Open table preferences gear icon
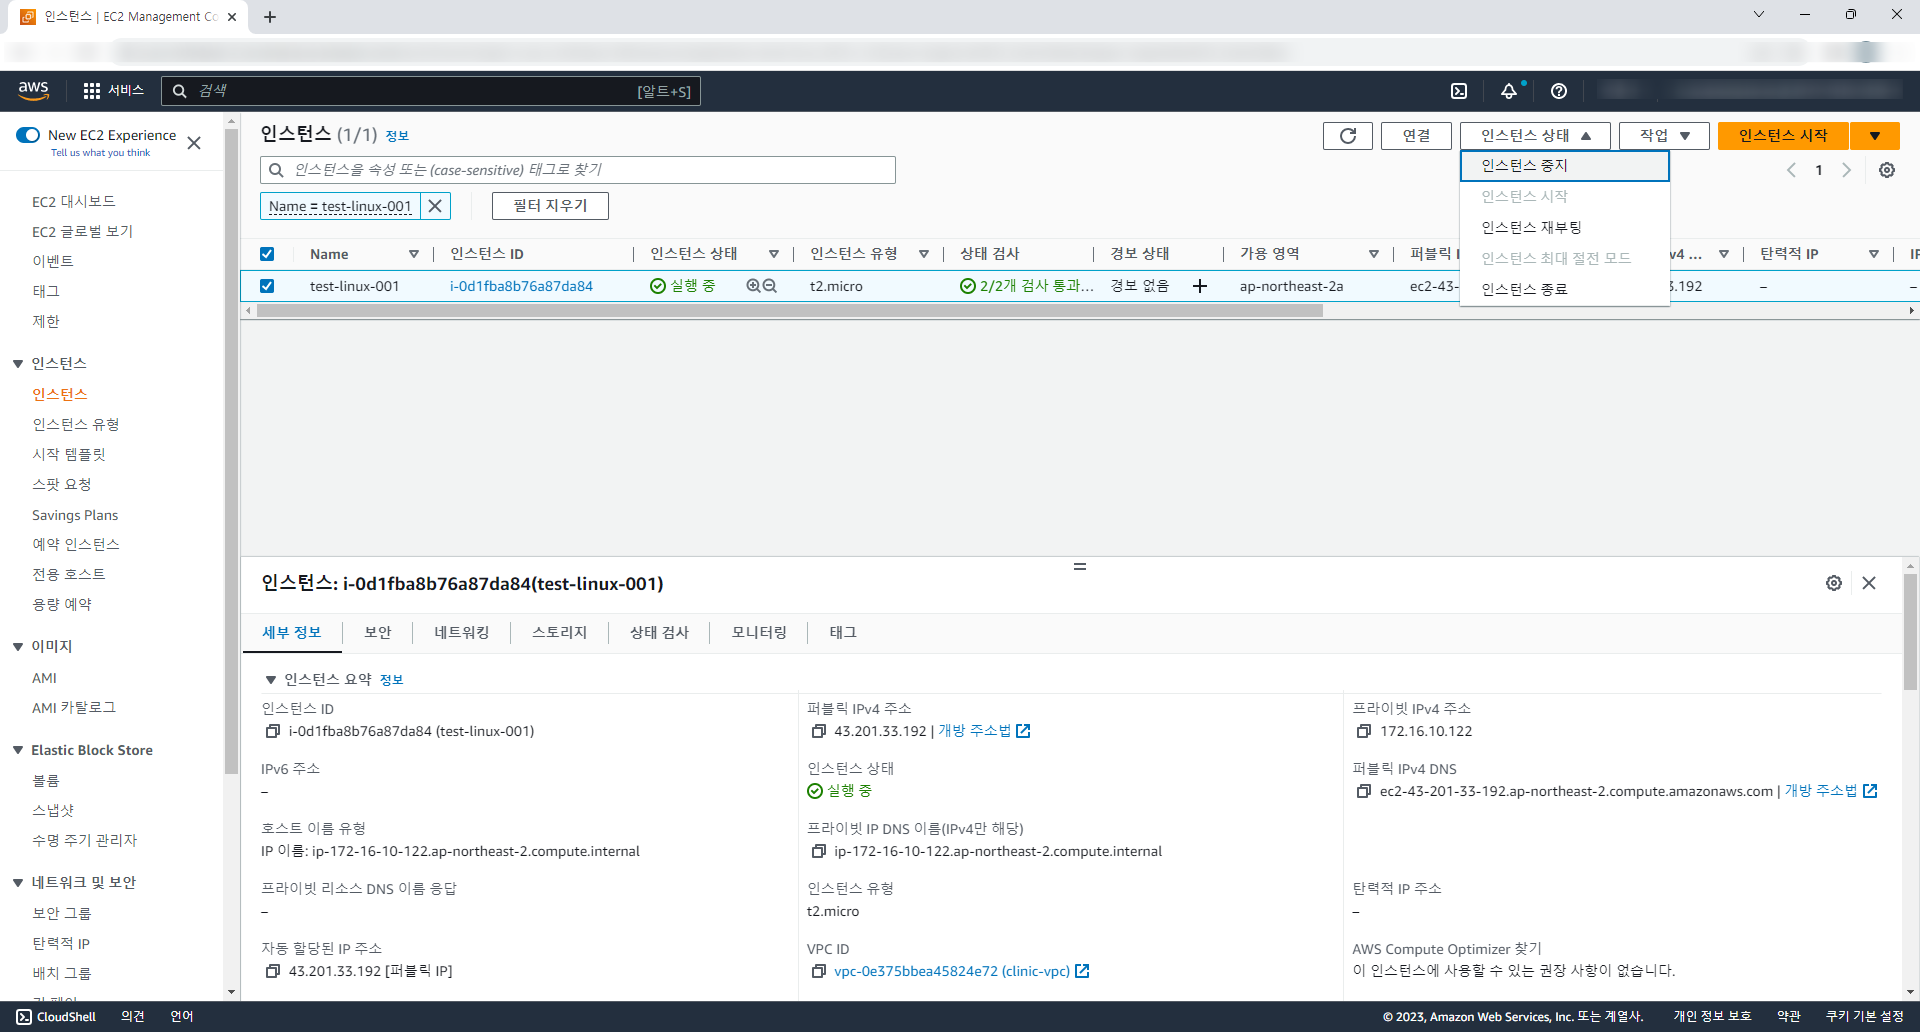 click(x=1887, y=170)
